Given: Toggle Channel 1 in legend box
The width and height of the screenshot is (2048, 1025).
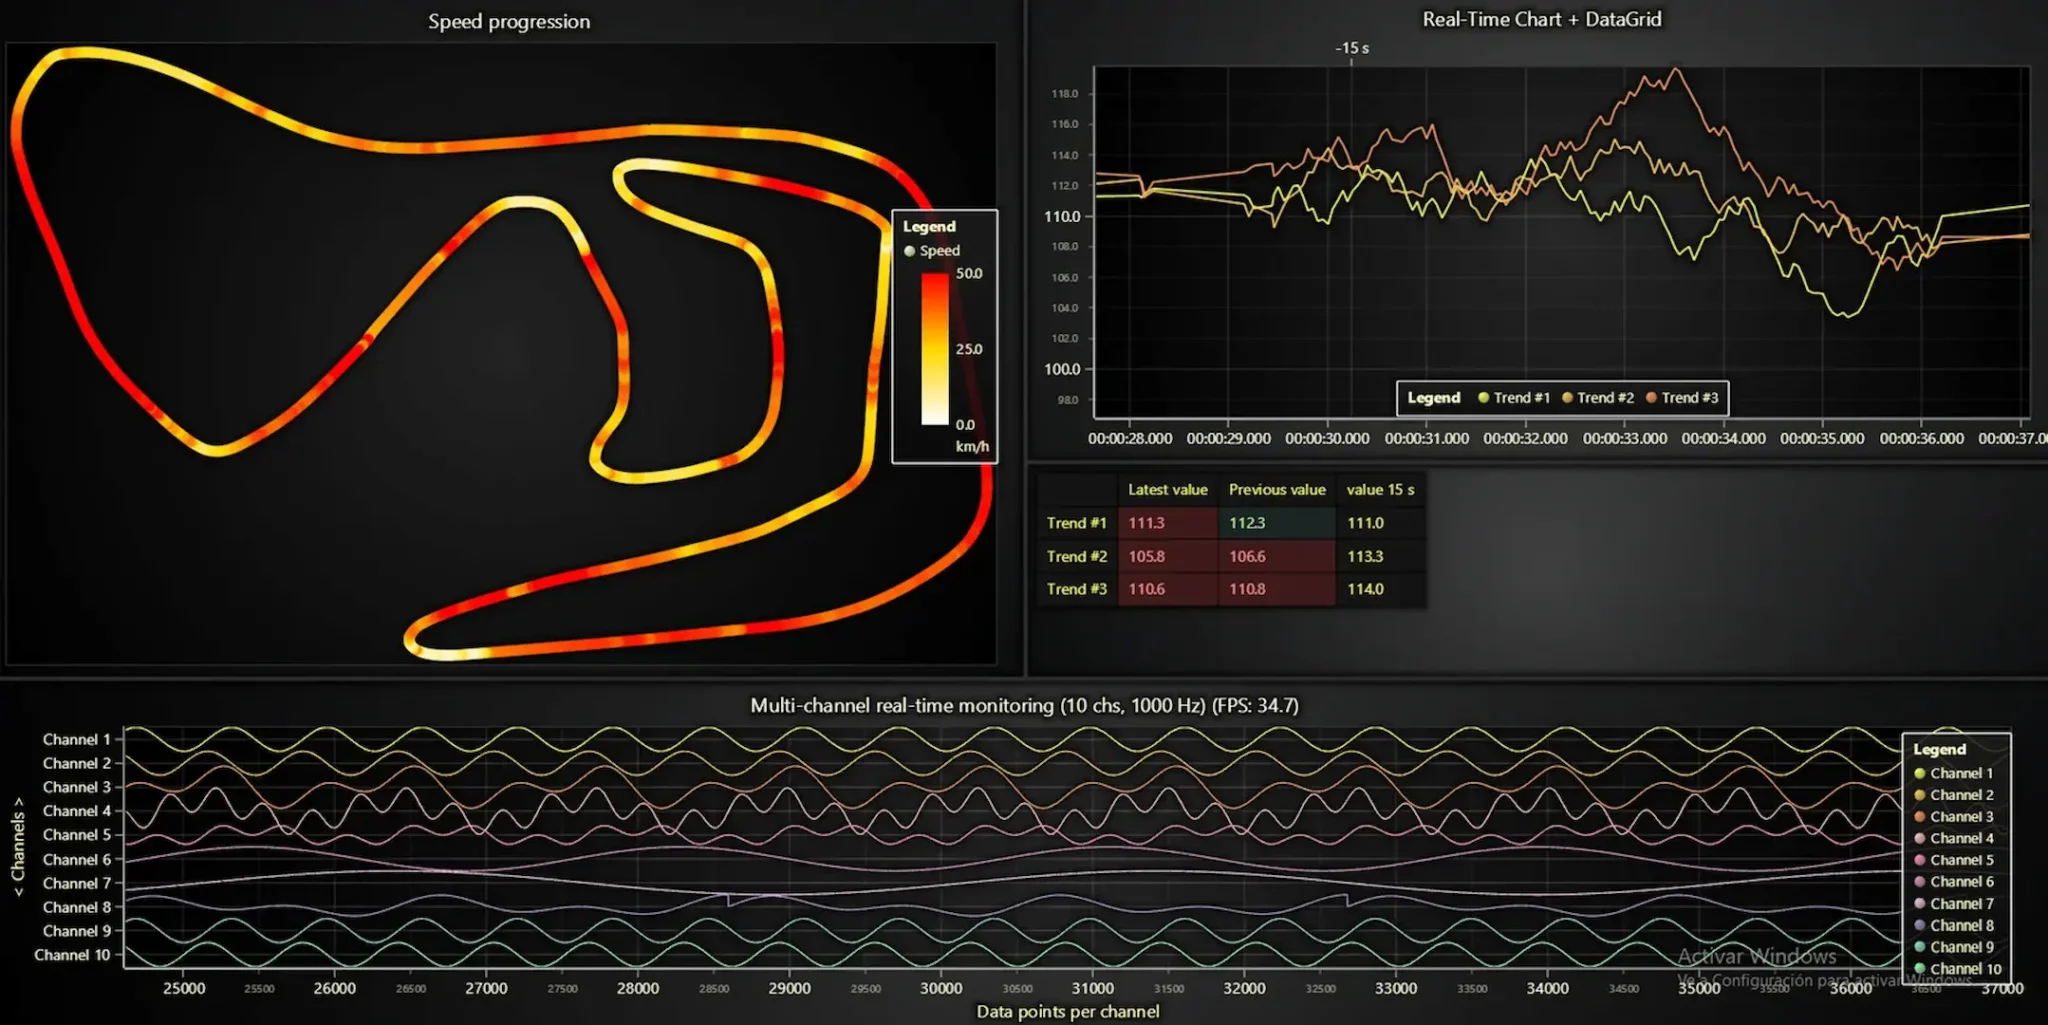Looking at the screenshot, I should (1953, 773).
